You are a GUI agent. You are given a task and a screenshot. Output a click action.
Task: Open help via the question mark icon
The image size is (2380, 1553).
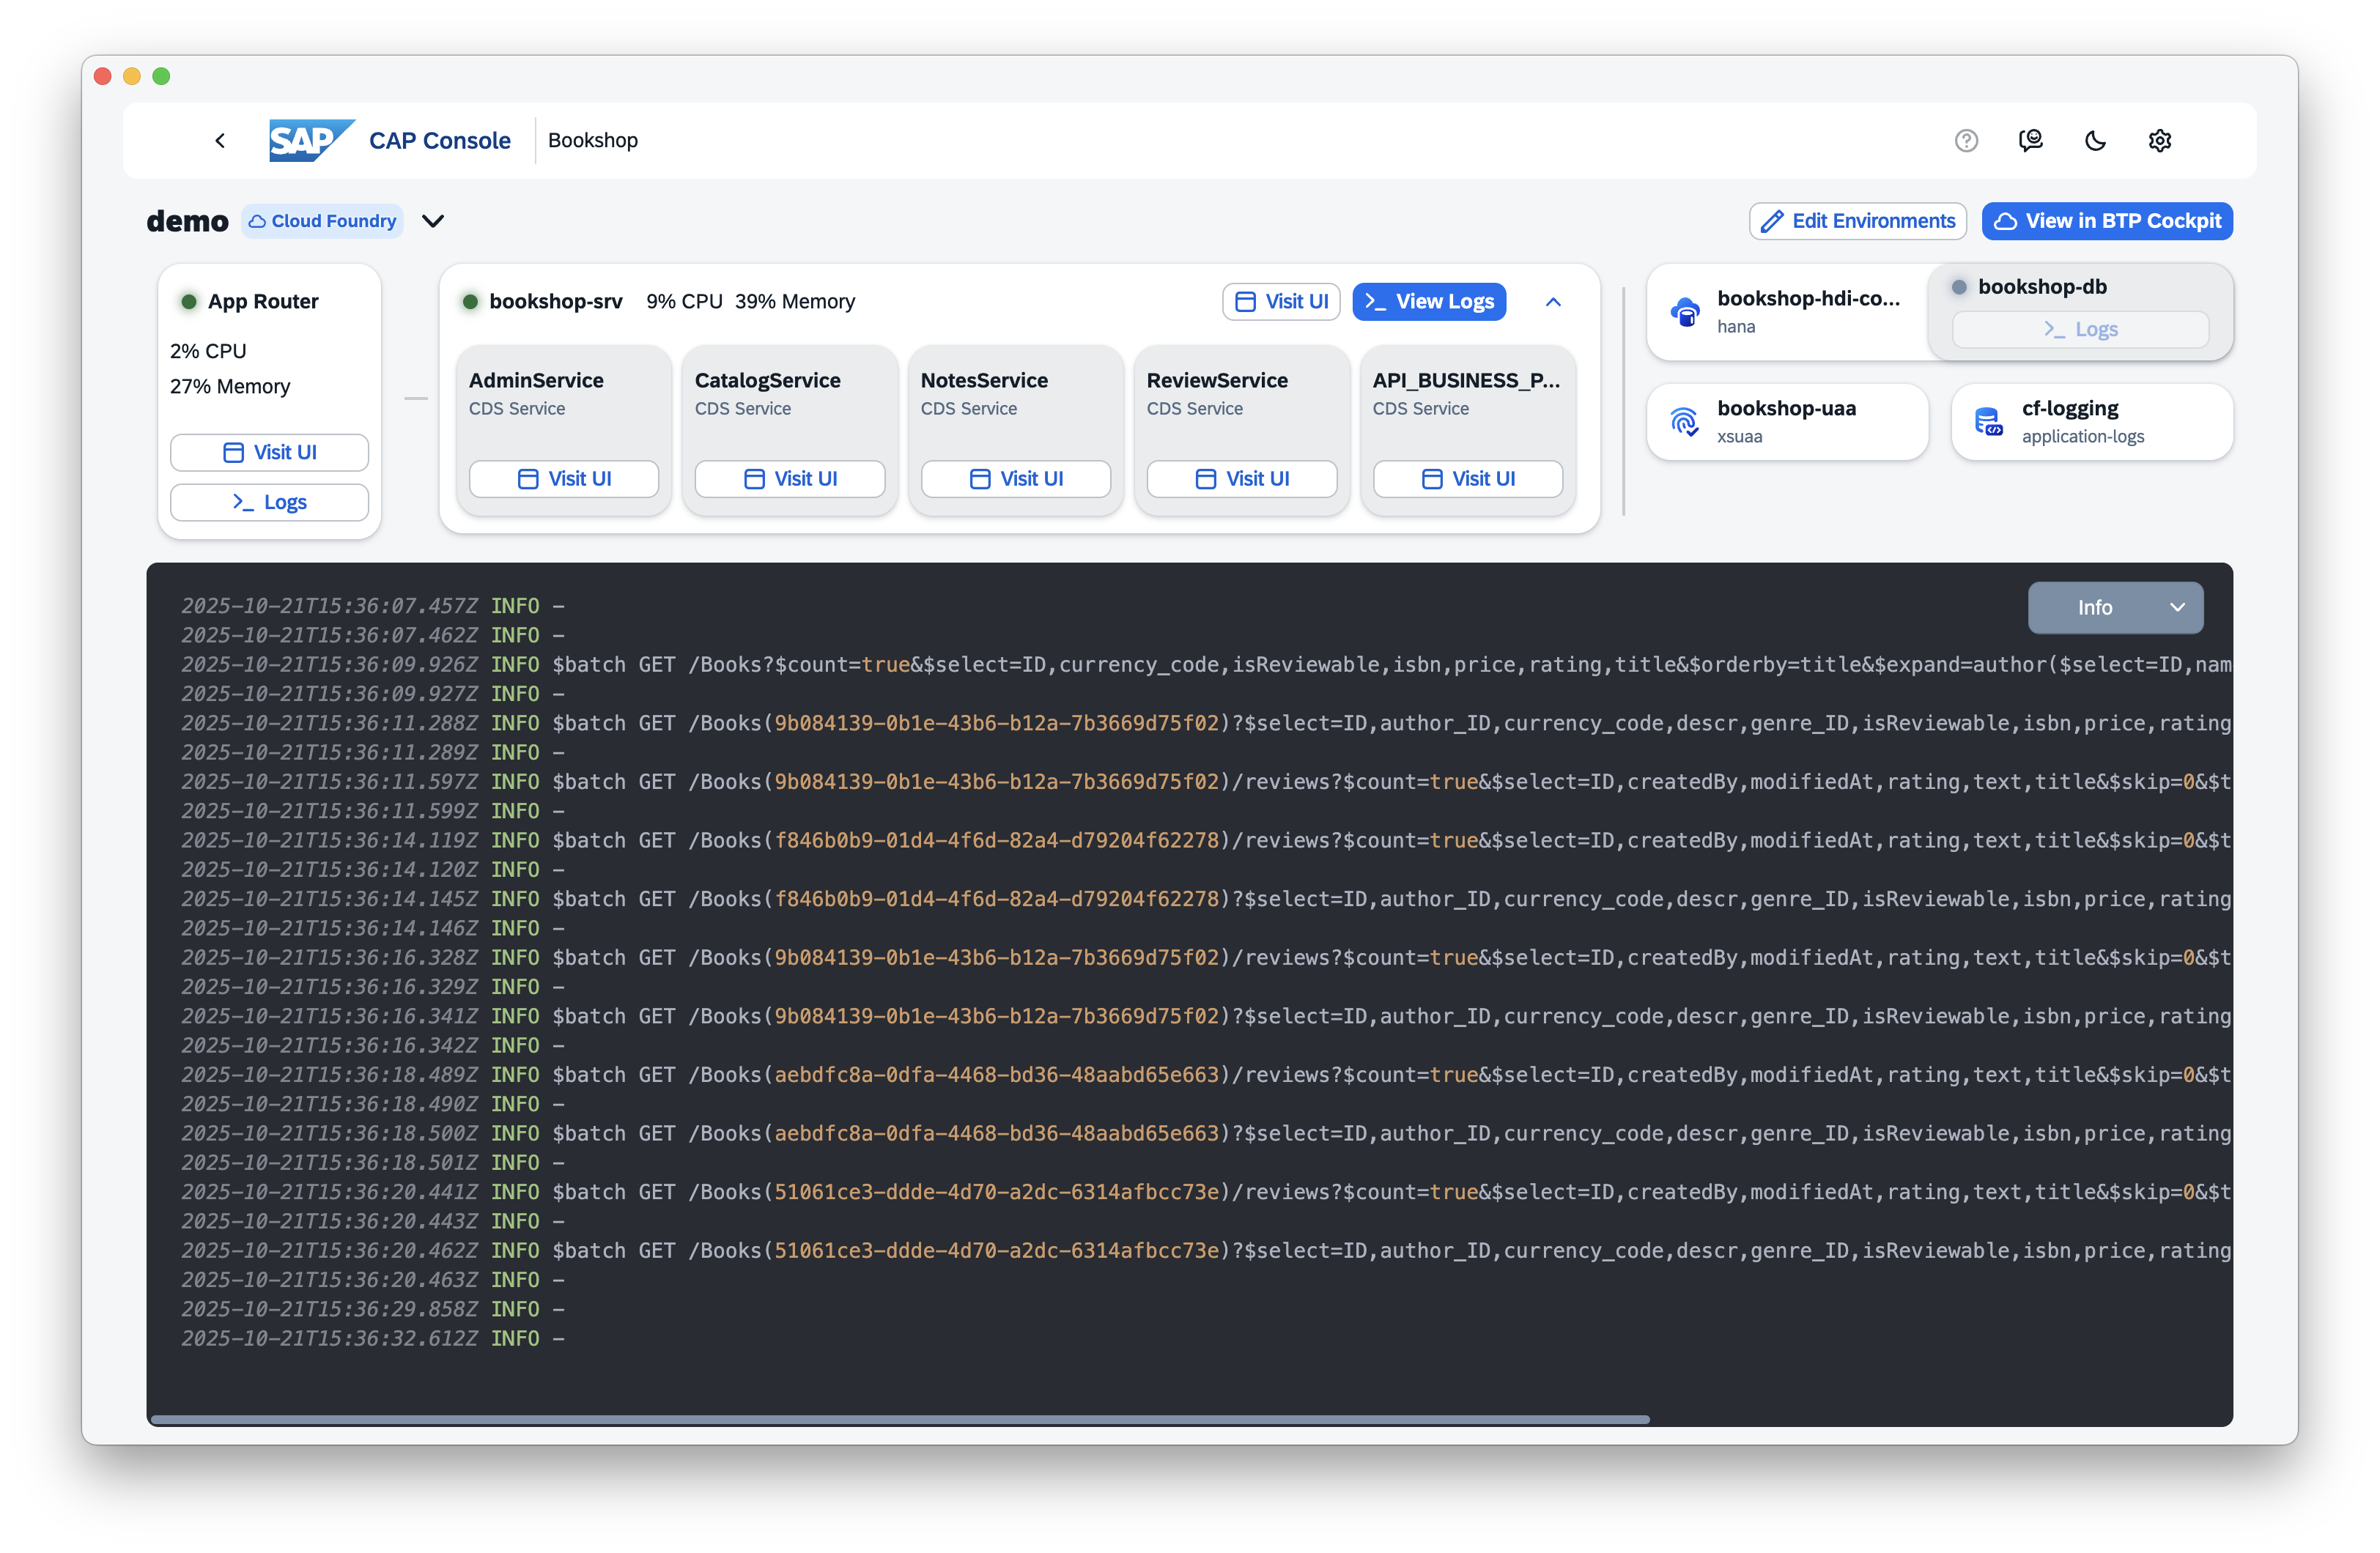pyautogui.click(x=1966, y=140)
